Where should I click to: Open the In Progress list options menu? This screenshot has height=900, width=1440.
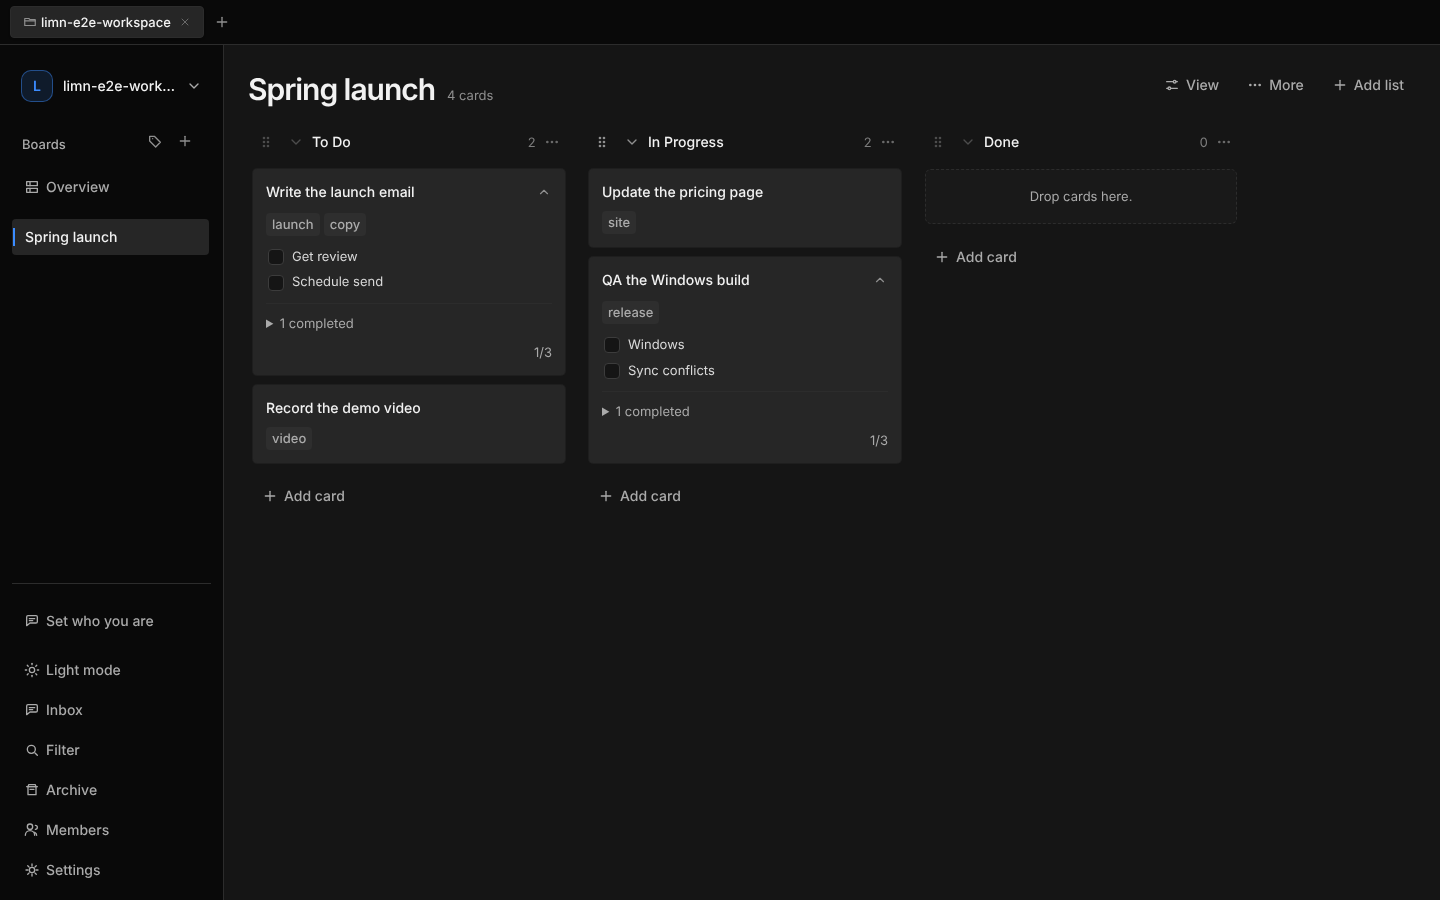[888, 142]
